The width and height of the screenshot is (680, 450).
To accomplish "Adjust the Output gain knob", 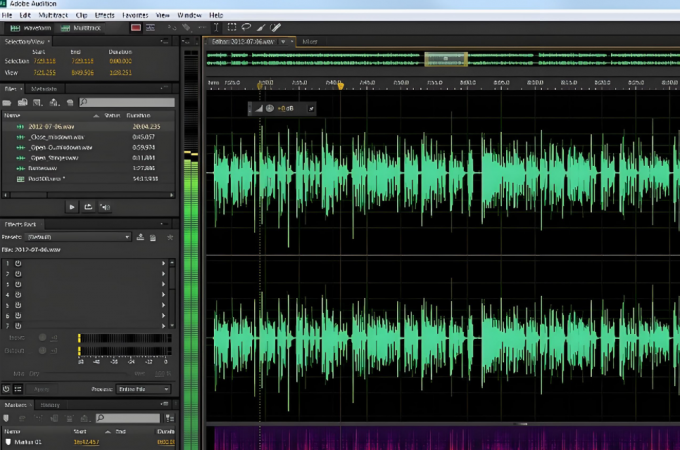I will pos(42,350).
